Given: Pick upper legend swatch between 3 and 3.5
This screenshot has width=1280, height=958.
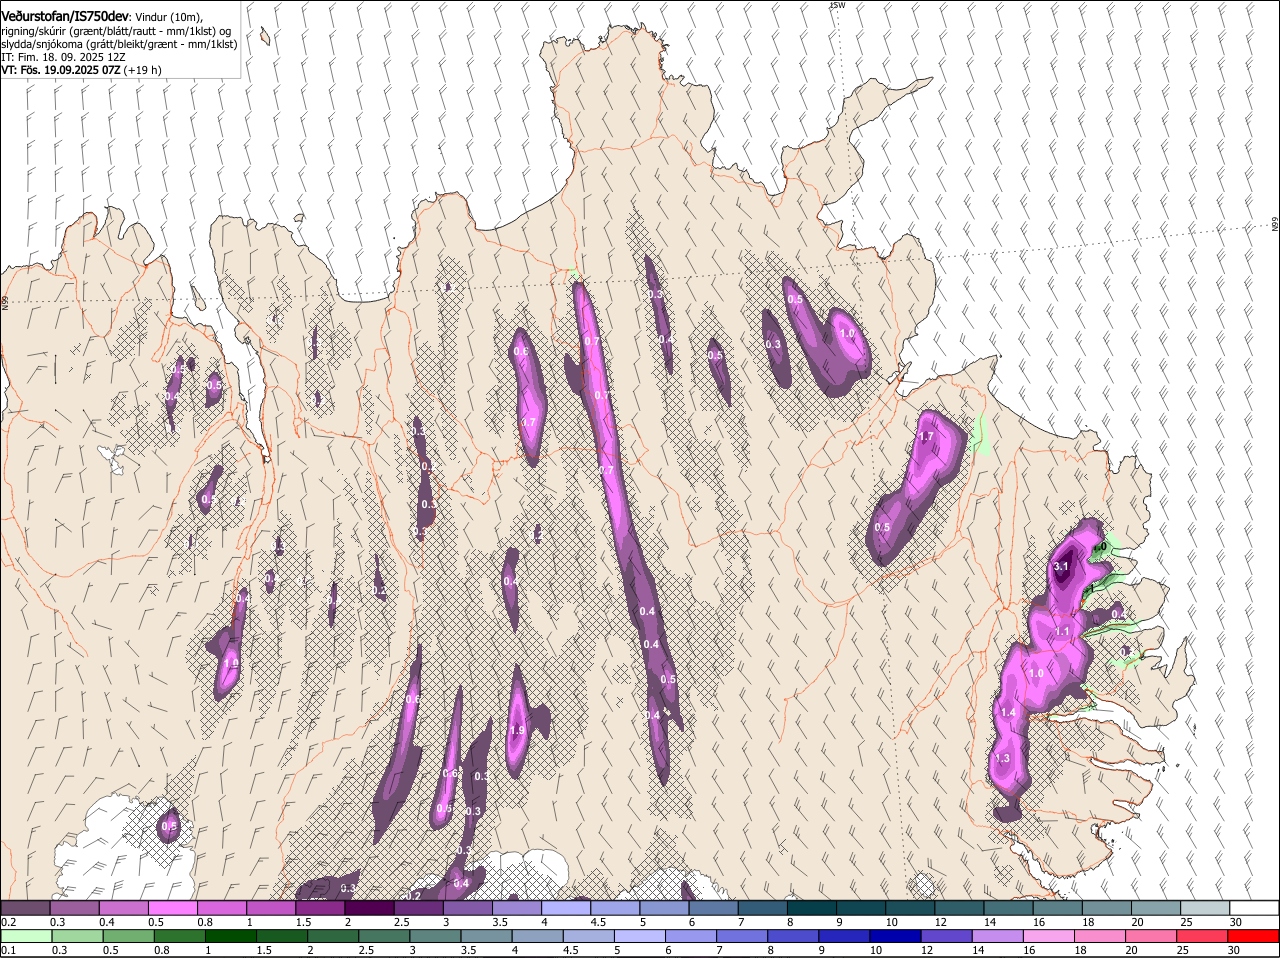Looking at the screenshot, I should click(467, 908).
